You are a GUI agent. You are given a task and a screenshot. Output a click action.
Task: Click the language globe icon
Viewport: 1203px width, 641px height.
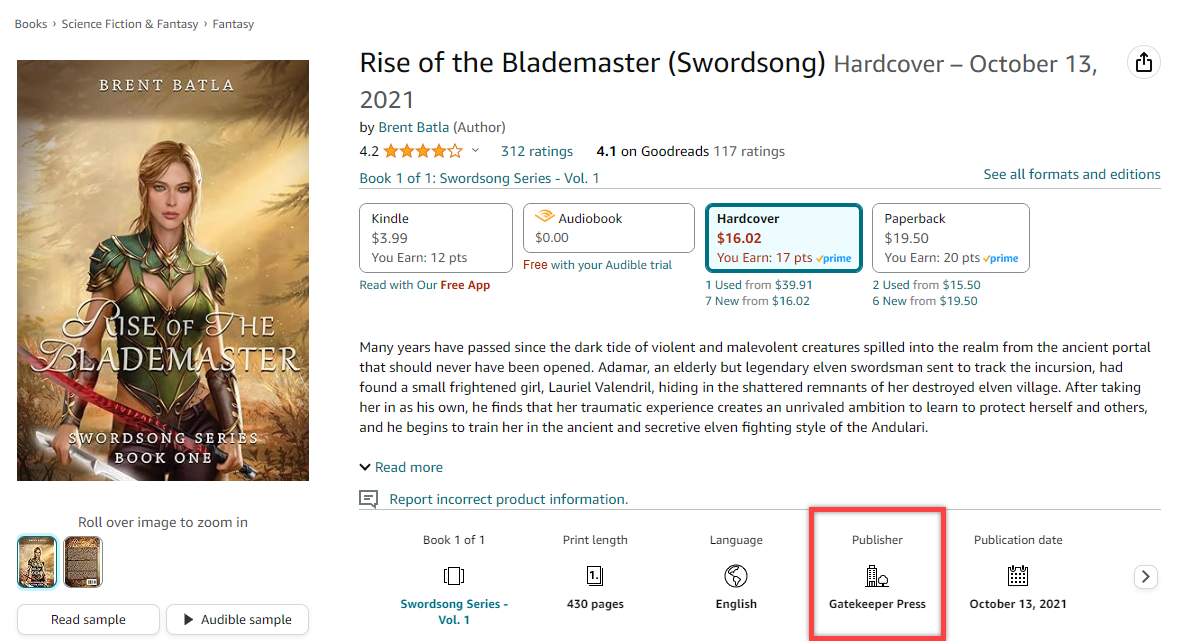tap(736, 575)
